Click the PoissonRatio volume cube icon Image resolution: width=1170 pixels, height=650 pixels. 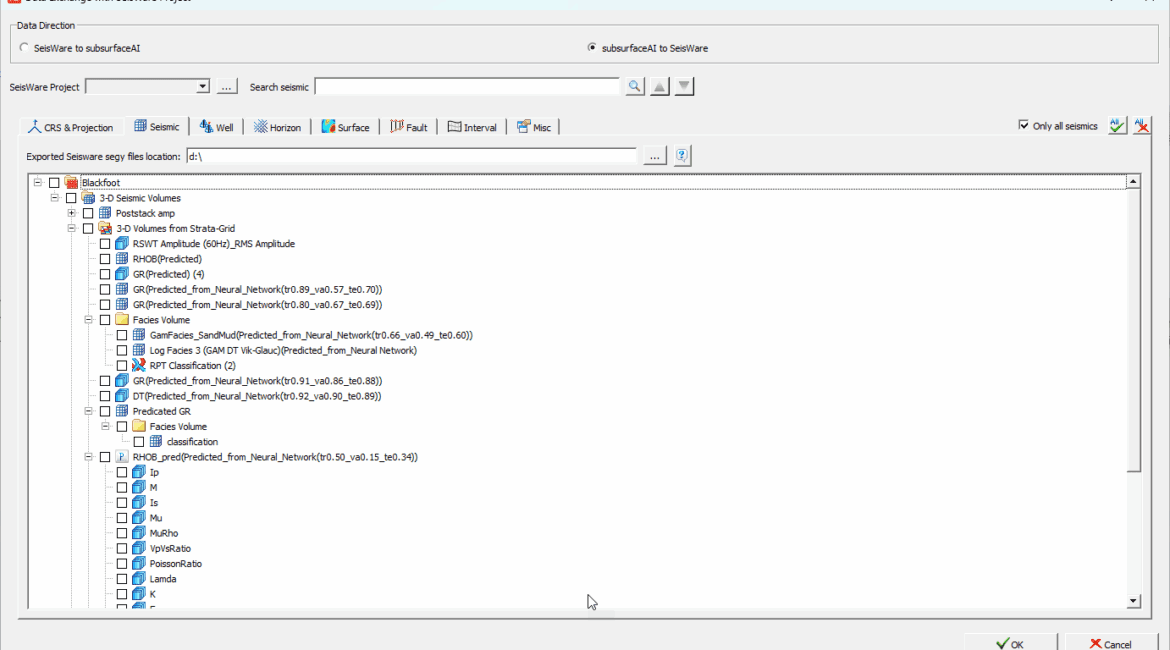139,563
